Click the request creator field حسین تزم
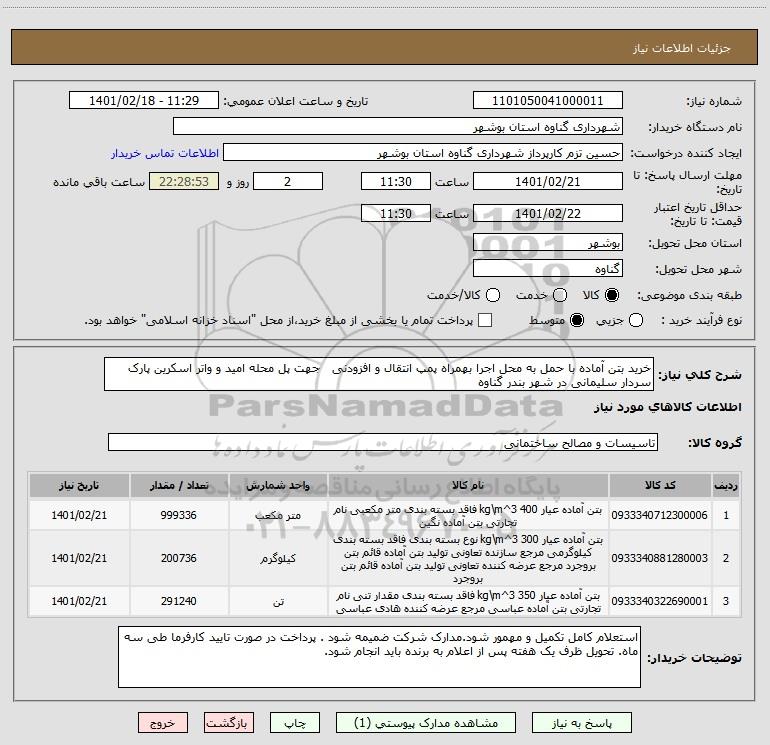This screenshot has width=770, height=745. 423,152
